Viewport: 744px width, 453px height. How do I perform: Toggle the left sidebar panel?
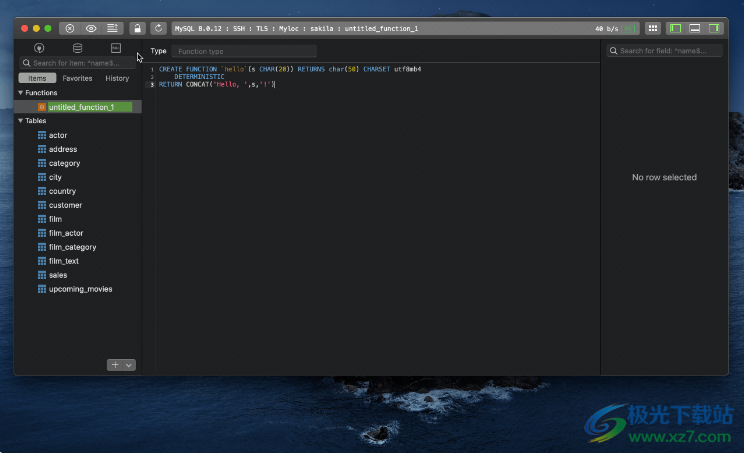click(x=676, y=29)
